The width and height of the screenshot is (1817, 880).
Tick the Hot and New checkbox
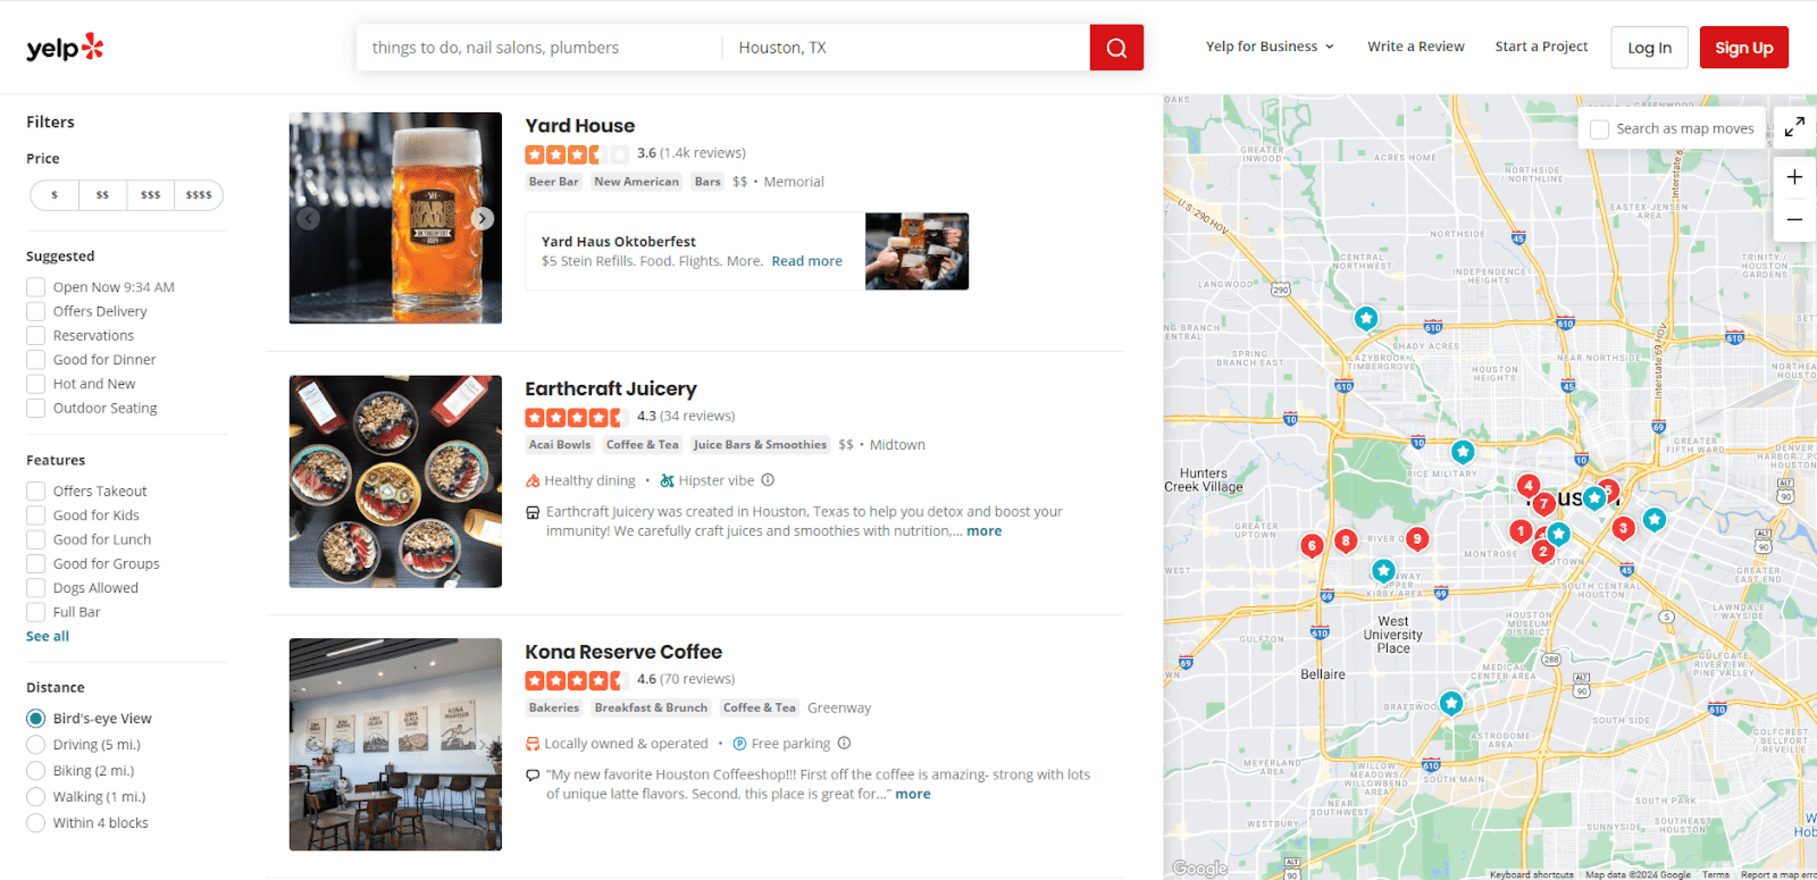coord(36,383)
